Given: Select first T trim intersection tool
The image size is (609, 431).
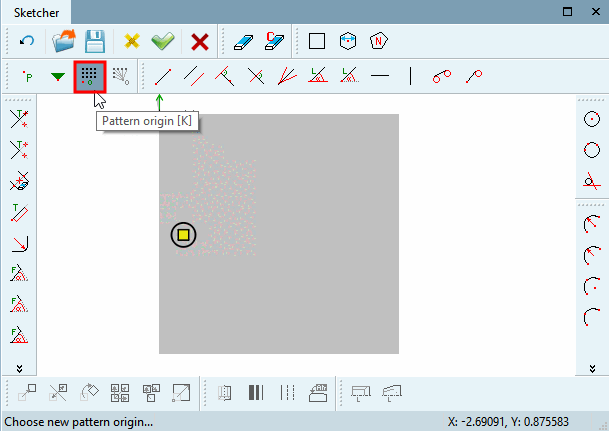Looking at the screenshot, I should 19,119.
